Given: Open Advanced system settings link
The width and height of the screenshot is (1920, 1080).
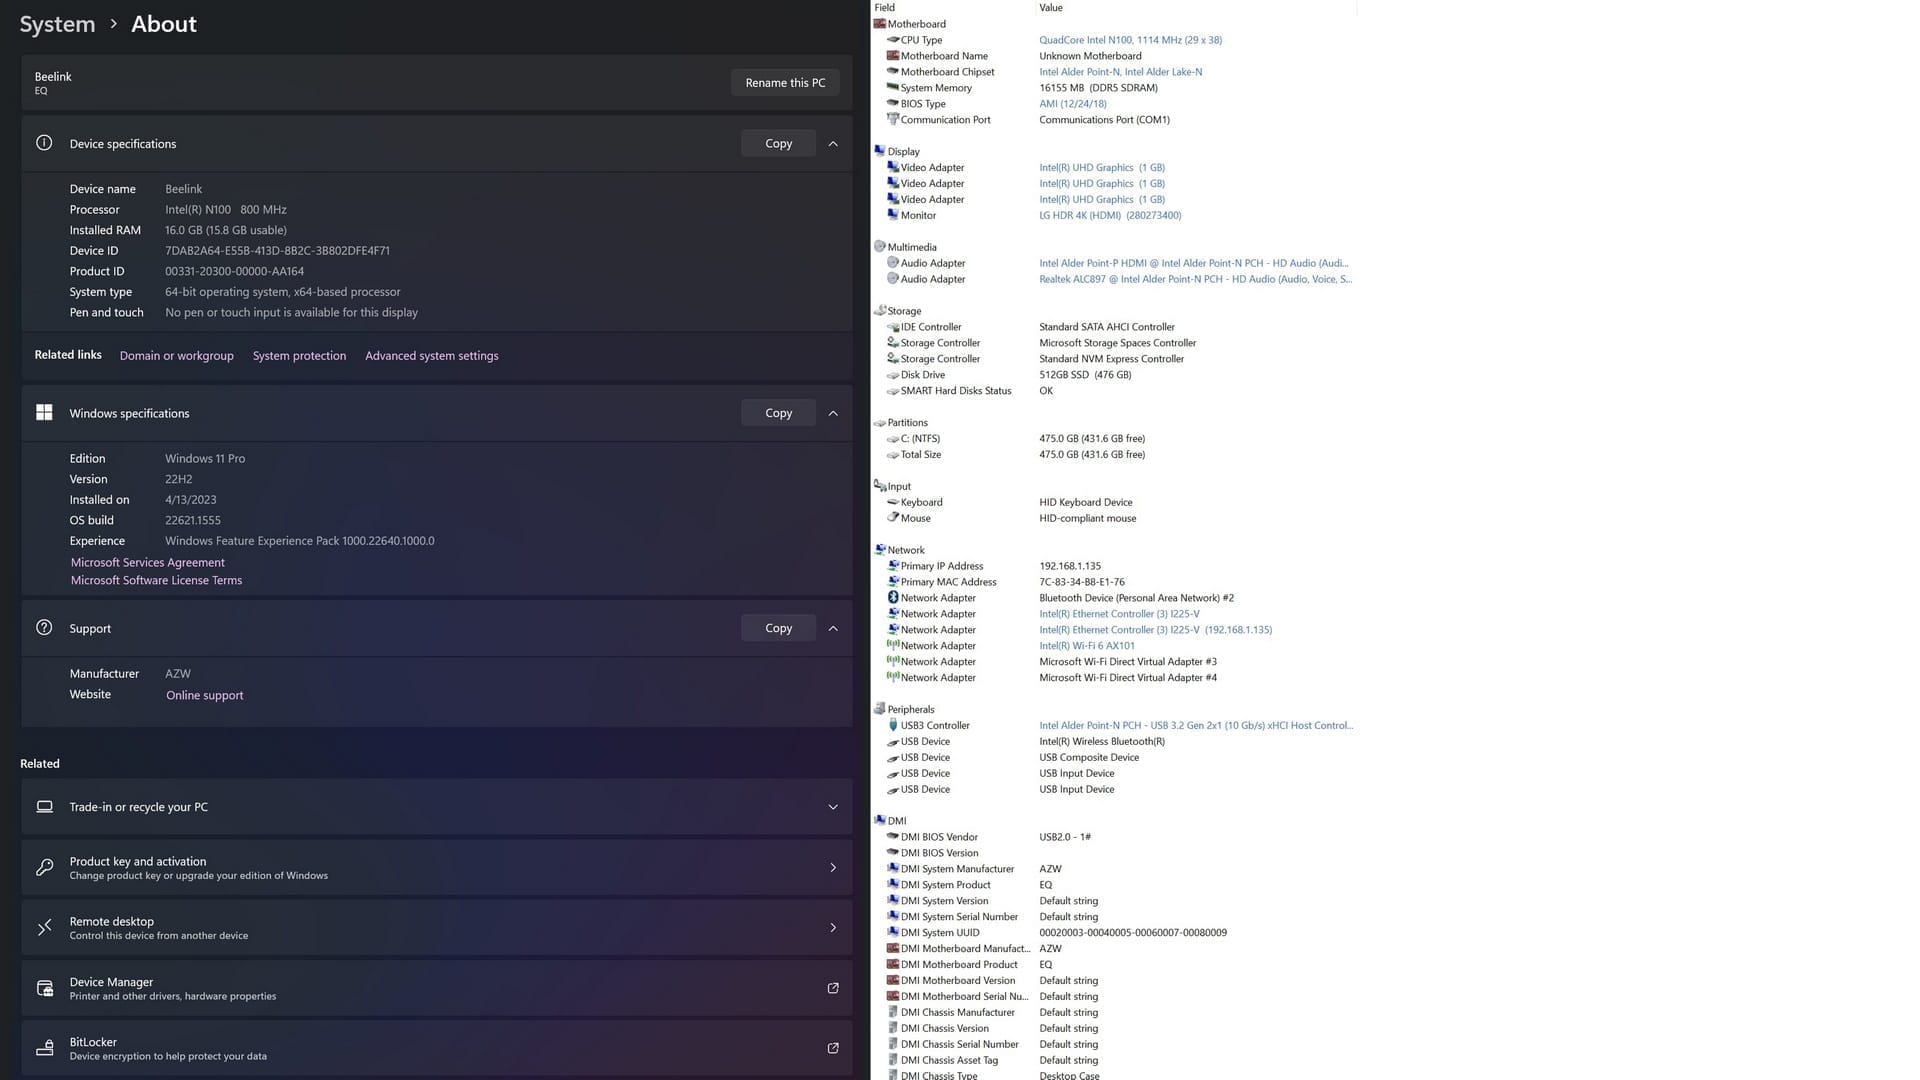Looking at the screenshot, I should tap(431, 356).
